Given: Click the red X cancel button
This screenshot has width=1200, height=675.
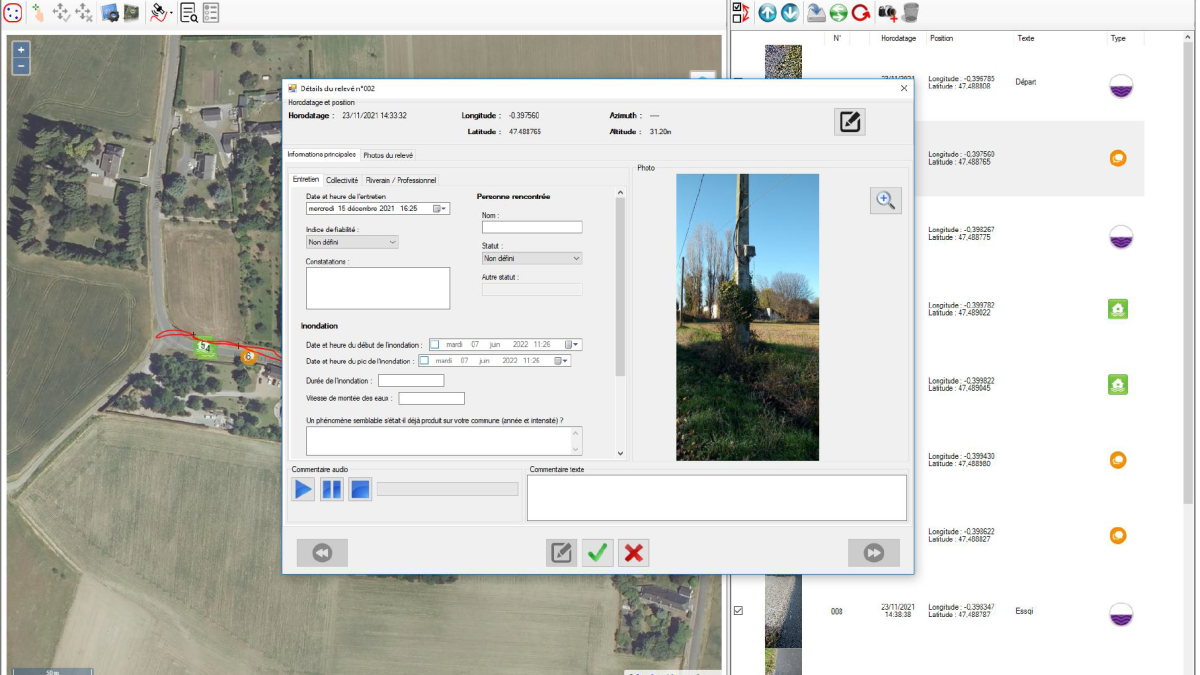Looking at the screenshot, I should (x=633, y=553).
